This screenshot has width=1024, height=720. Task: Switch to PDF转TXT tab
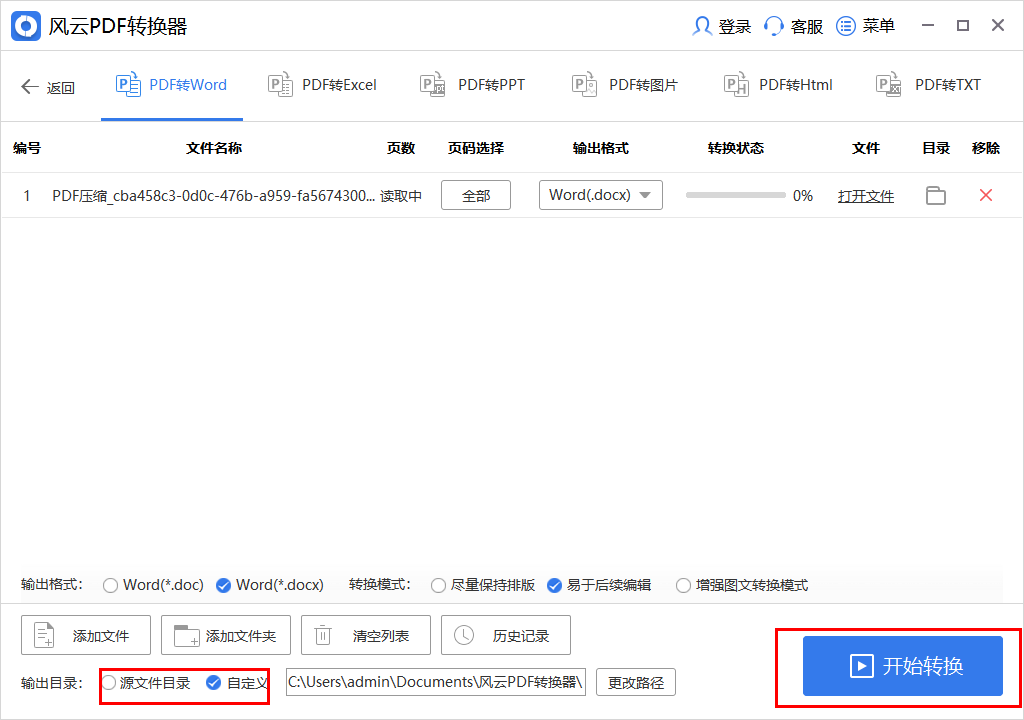pos(929,86)
